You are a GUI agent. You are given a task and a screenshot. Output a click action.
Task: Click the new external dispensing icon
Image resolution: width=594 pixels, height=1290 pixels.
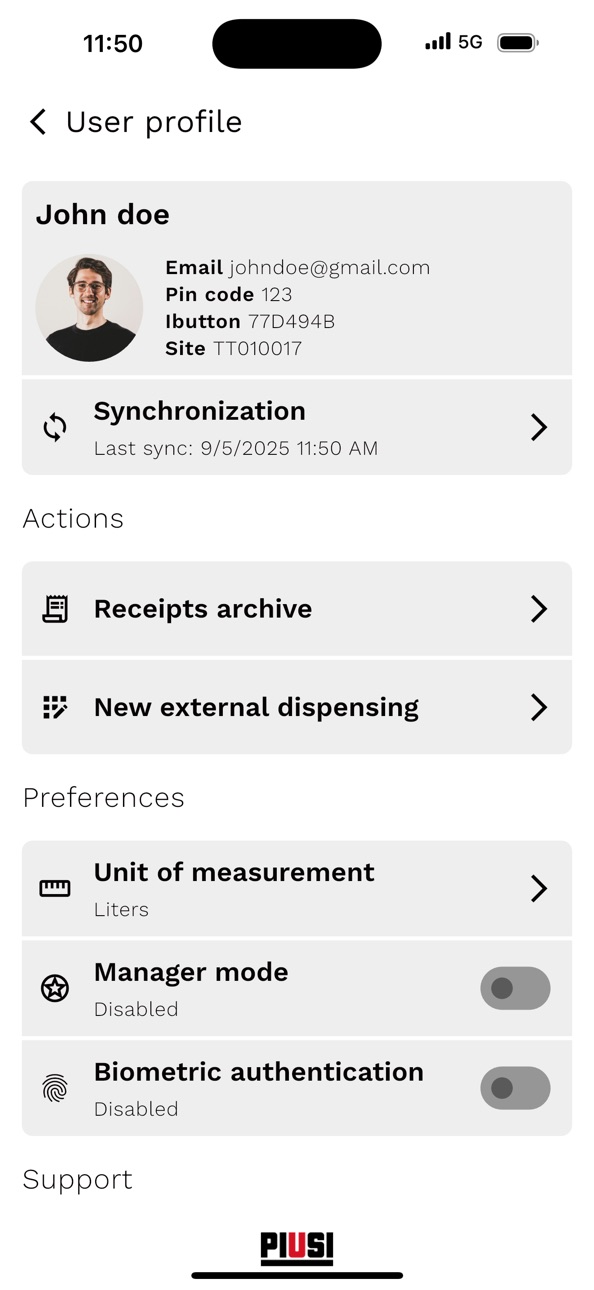coord(55,707)
